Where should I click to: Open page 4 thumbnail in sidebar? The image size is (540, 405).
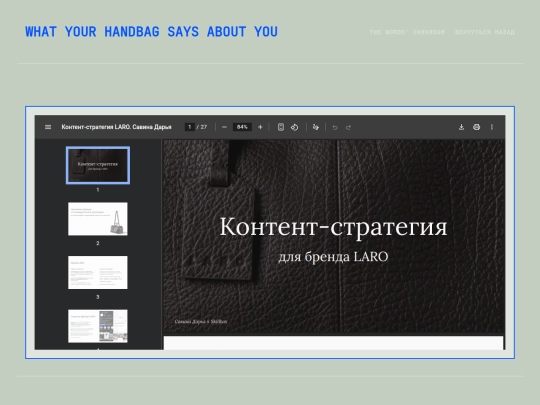98,326
